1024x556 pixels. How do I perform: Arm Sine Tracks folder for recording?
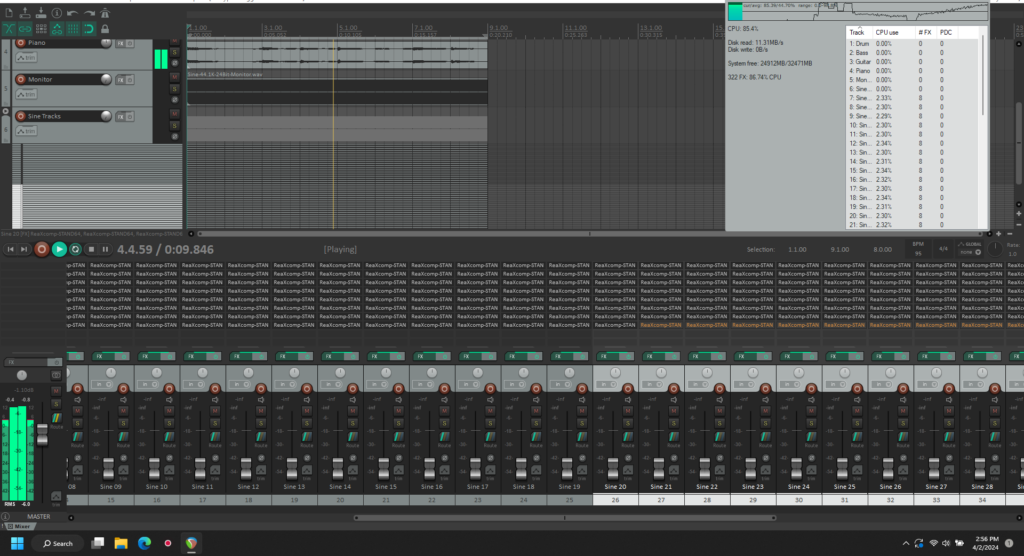tap(21, 116)
